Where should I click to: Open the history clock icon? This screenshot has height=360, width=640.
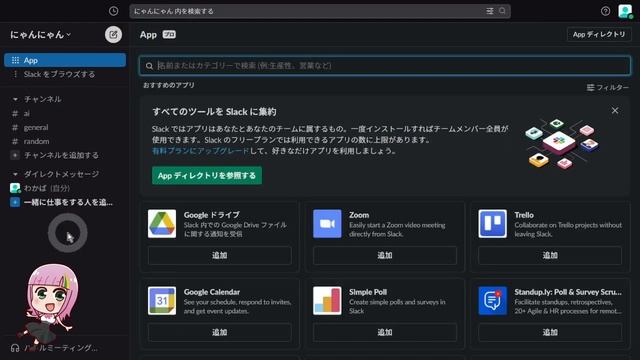point(113,11)
